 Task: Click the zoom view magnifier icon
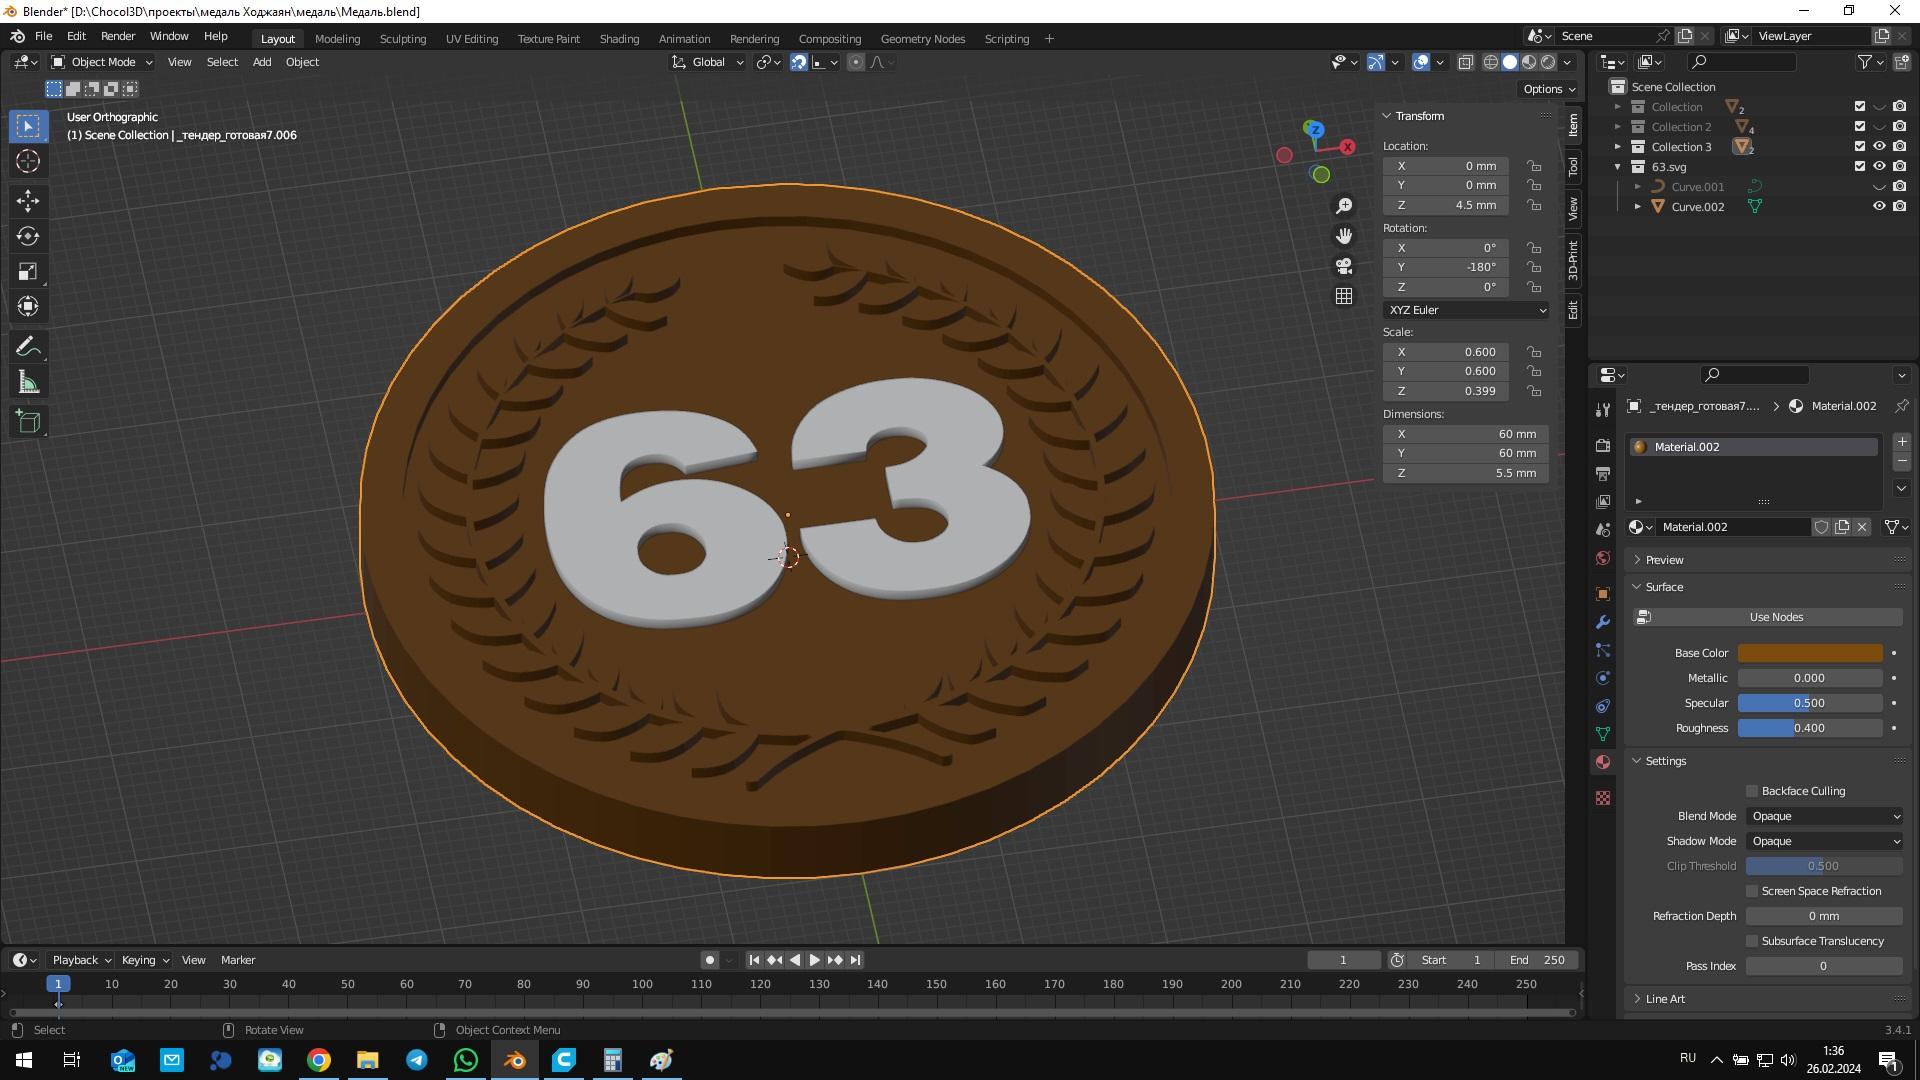tap(1344, 205)
